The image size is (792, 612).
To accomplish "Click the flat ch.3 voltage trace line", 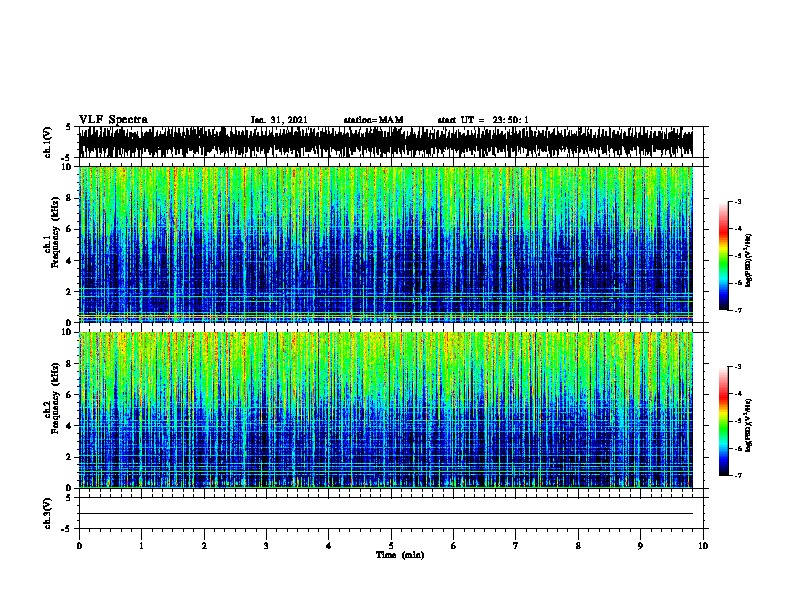I will click(x=386, y=514).
